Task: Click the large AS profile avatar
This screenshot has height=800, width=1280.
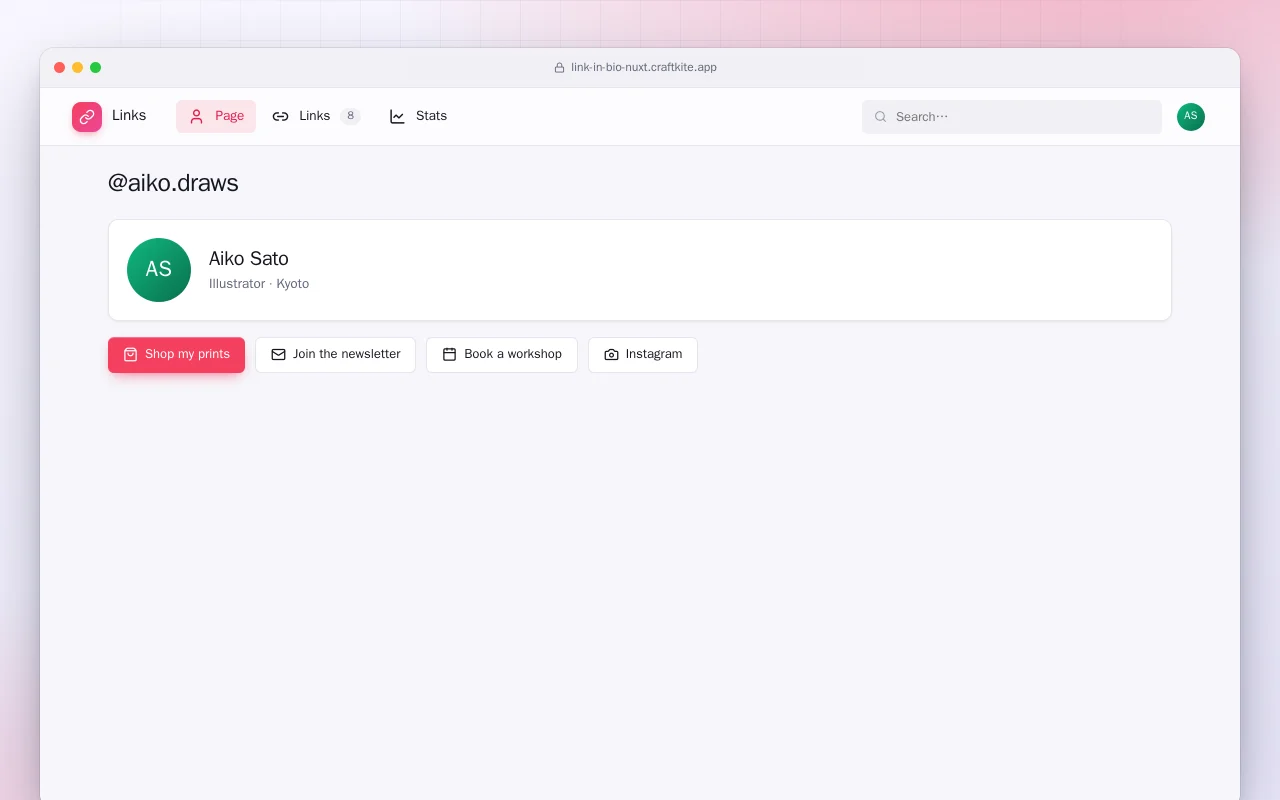Action: pos(159,270)
